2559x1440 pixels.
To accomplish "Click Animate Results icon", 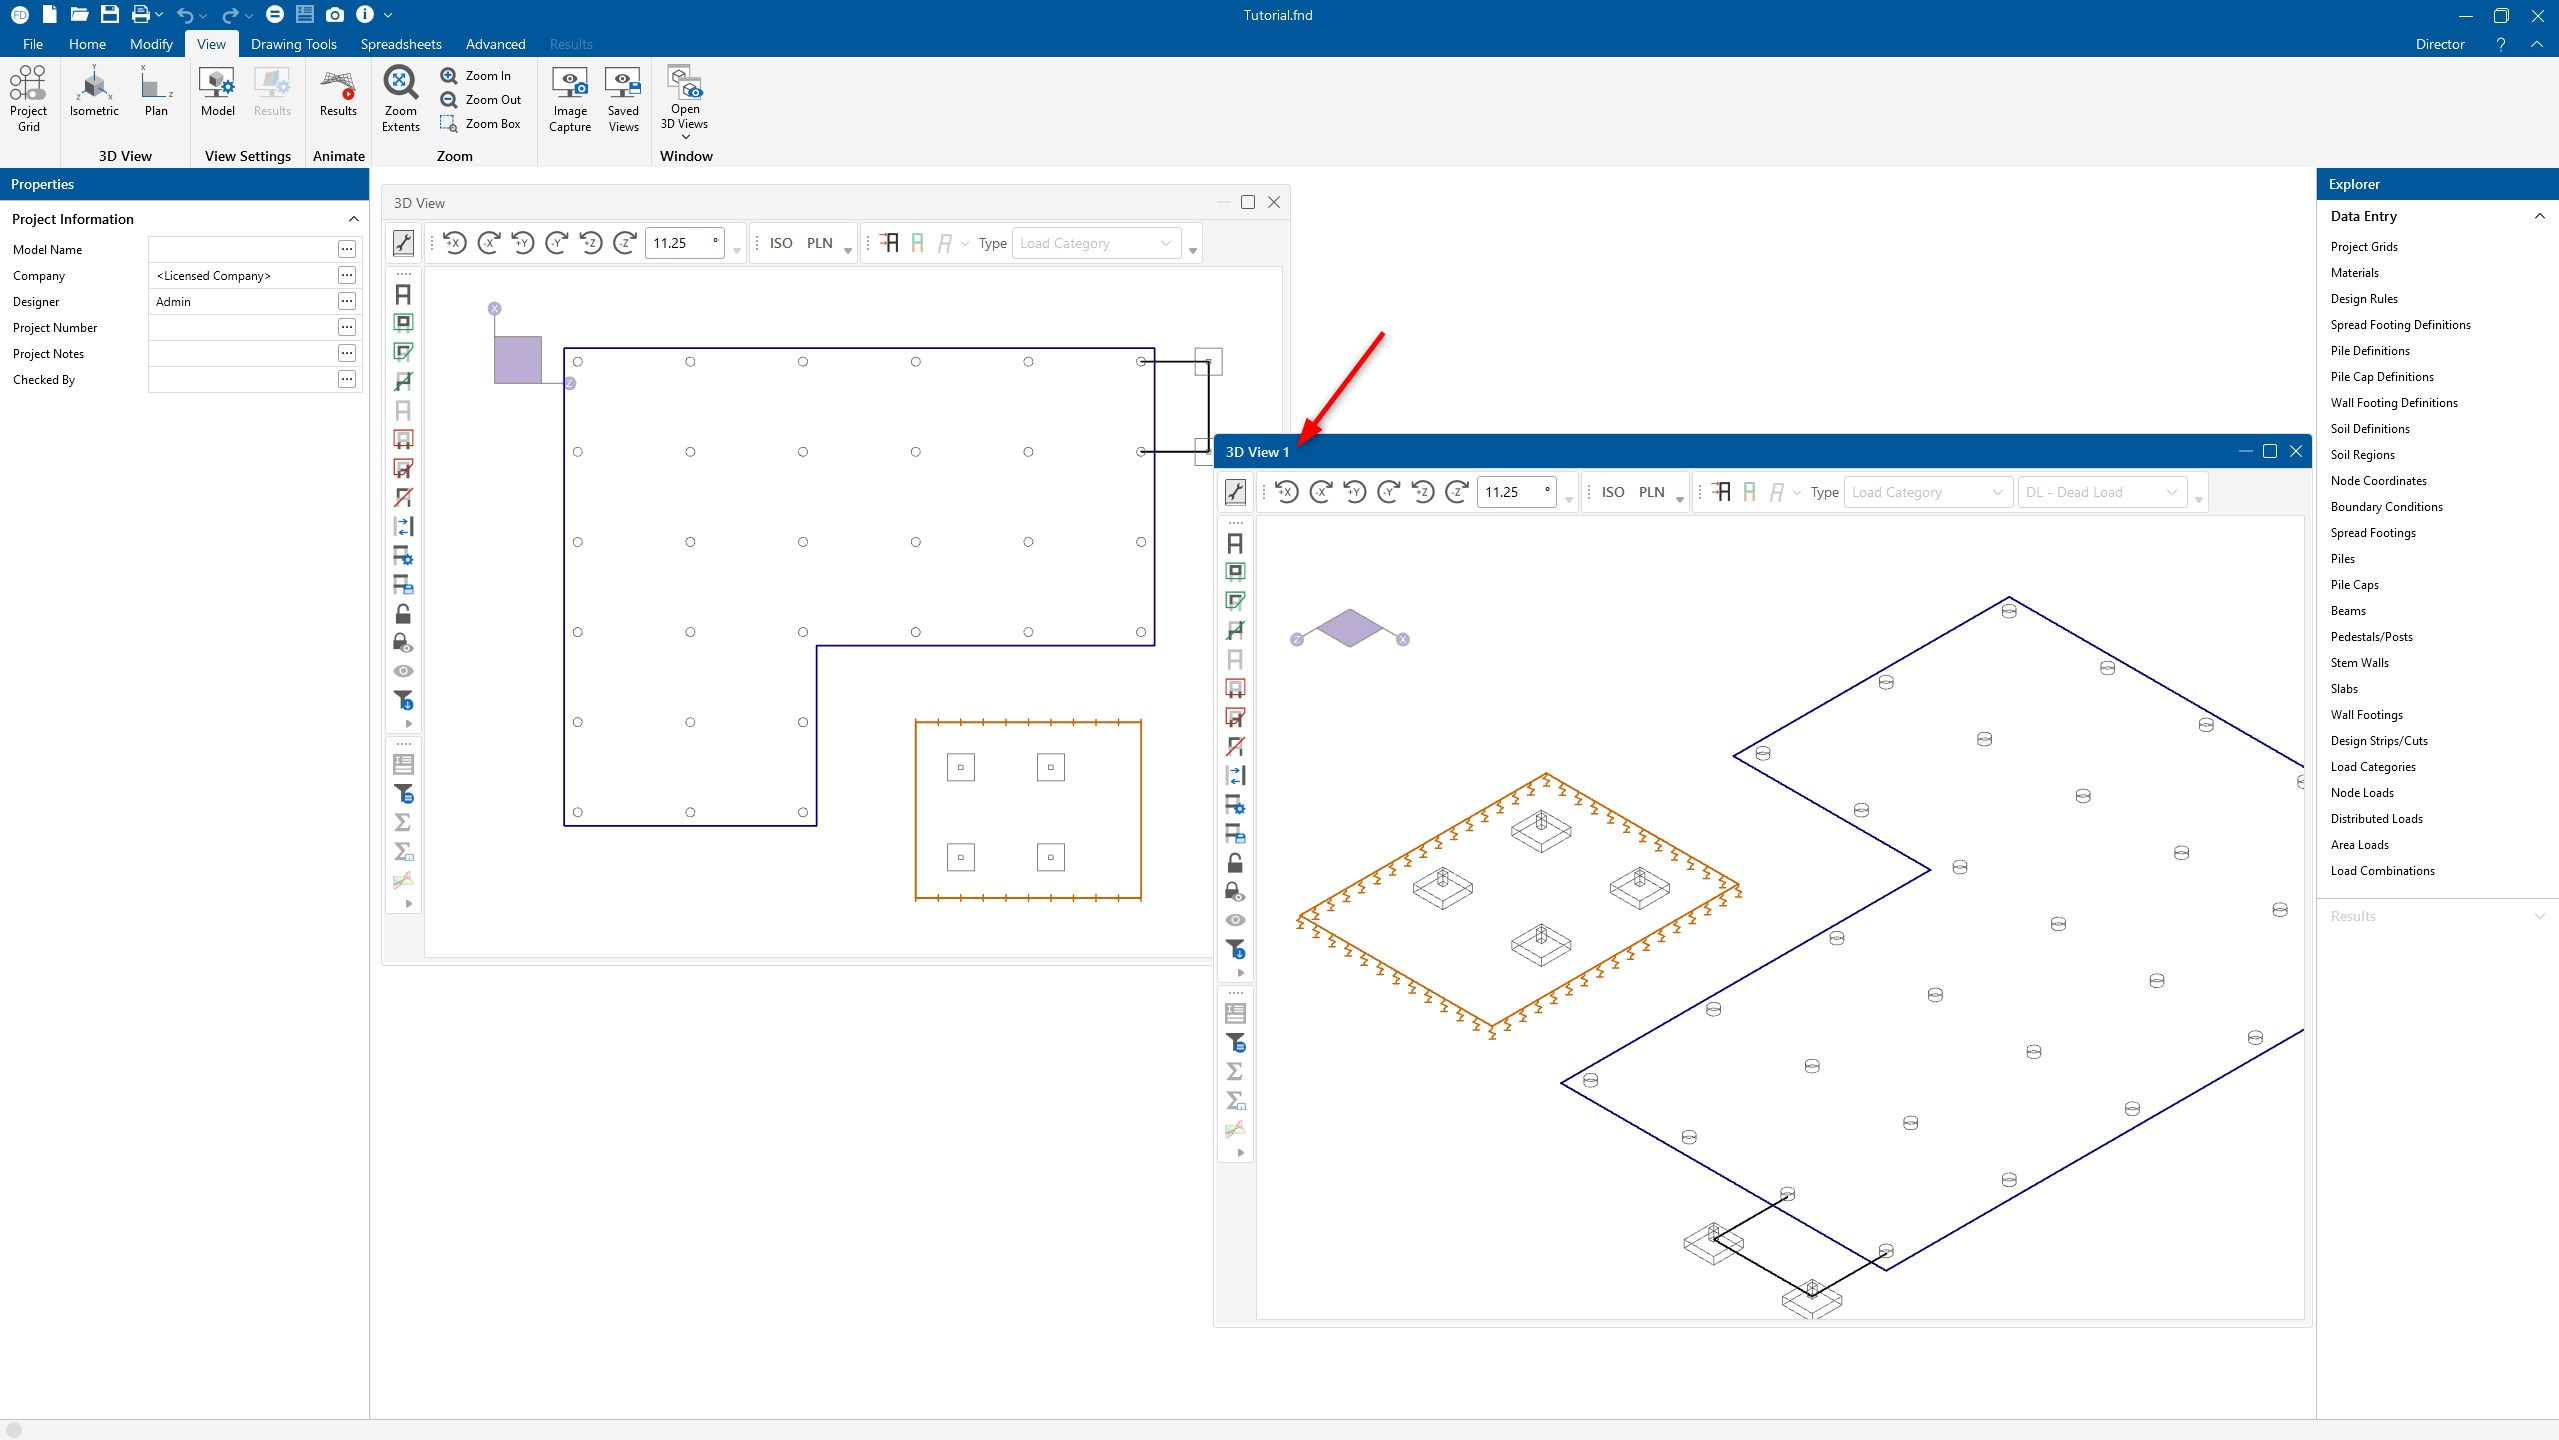I will pyautogui.click(x=338, y=85).
